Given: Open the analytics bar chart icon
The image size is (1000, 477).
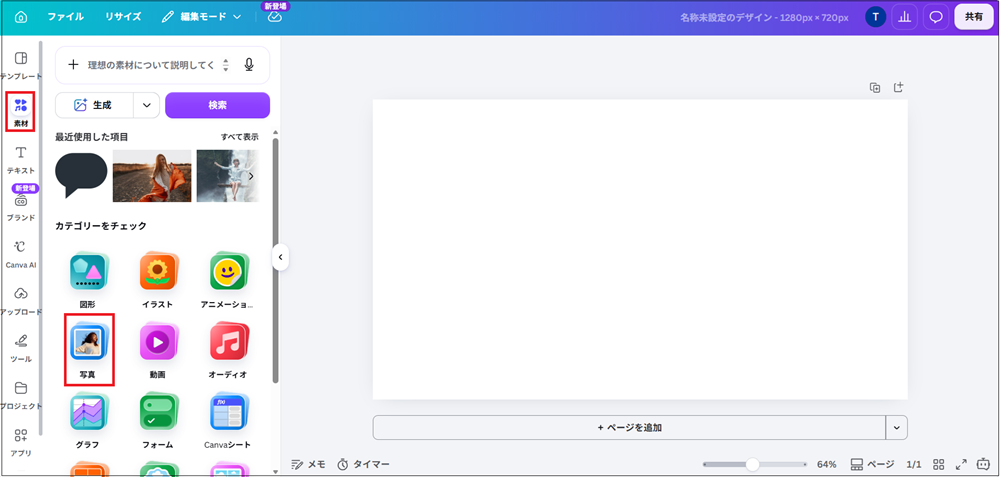Looking at the screenshot, I should [904, 17].
